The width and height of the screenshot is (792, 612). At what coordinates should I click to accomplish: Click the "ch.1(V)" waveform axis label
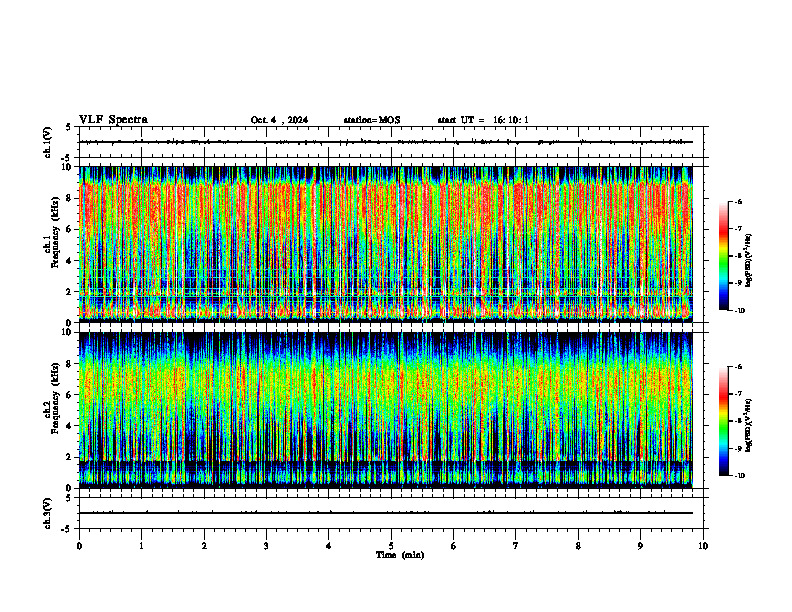point(47,142)
